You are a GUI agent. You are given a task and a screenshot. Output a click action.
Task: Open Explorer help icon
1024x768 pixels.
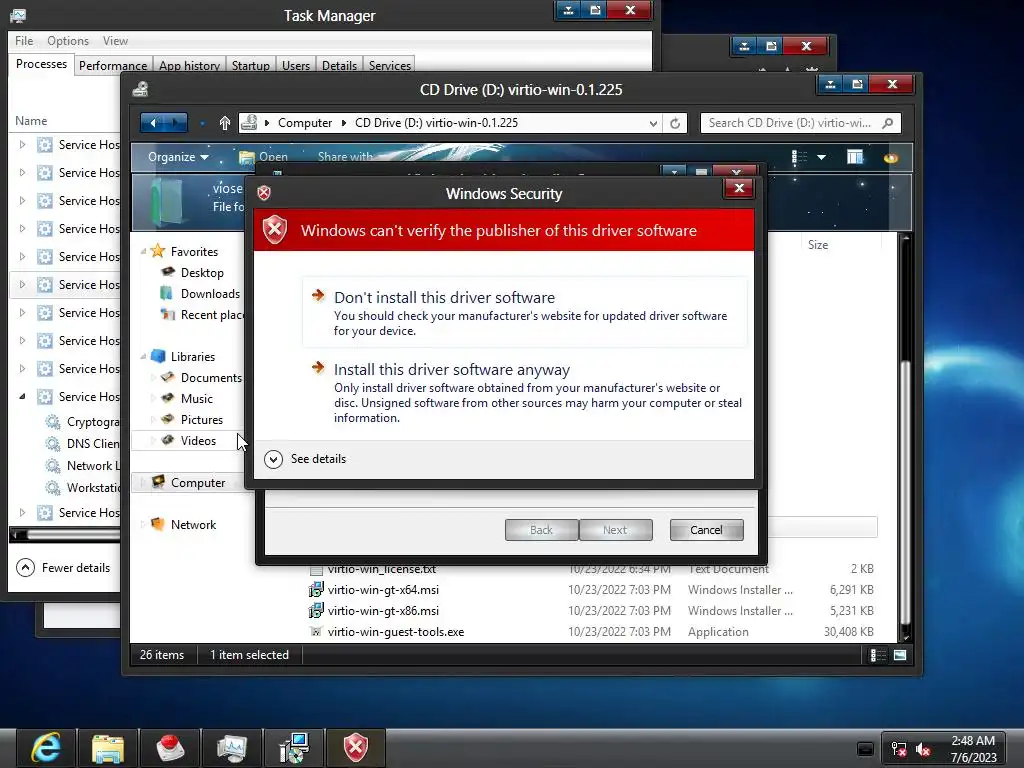(891, 157)
